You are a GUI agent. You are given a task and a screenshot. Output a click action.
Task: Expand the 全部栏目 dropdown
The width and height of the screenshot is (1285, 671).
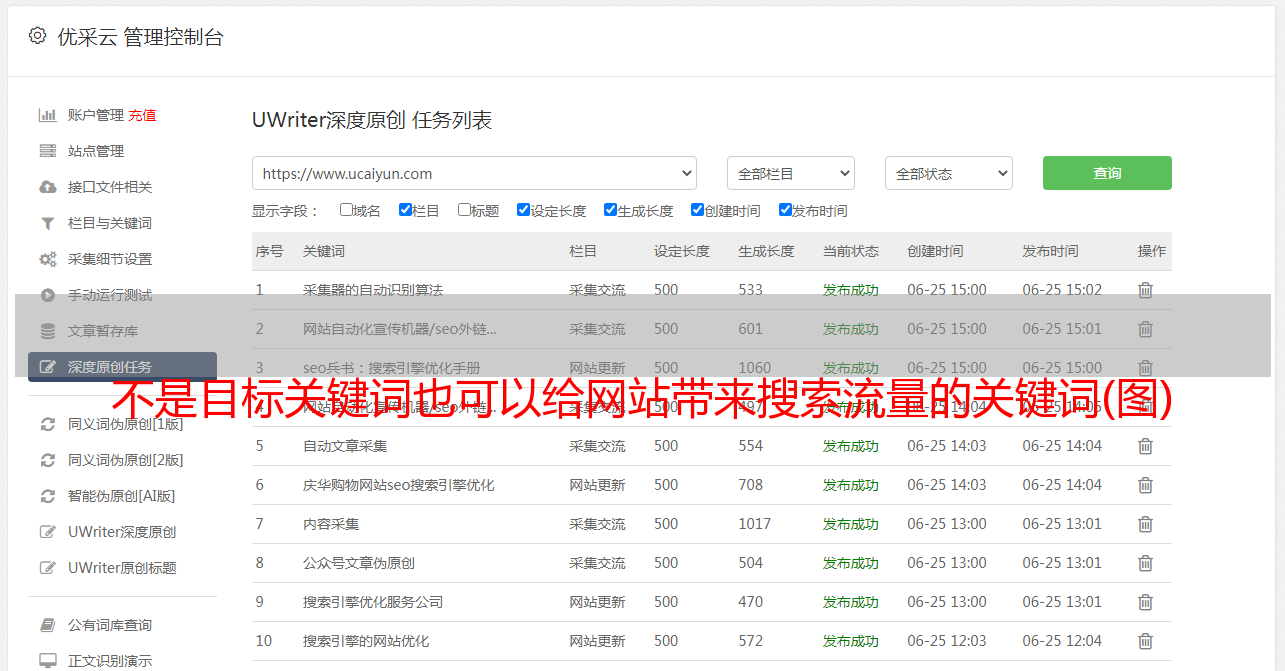tap(790, 173)
